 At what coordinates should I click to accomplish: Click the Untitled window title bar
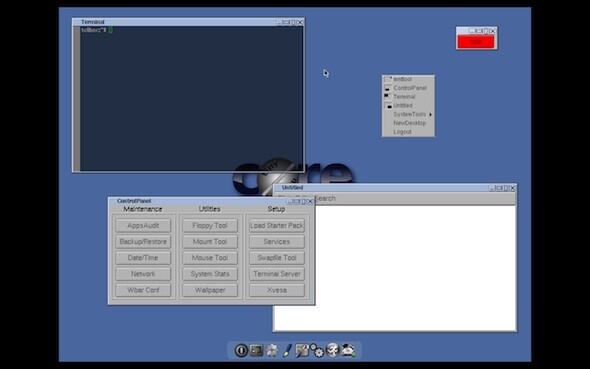[381, 187]
